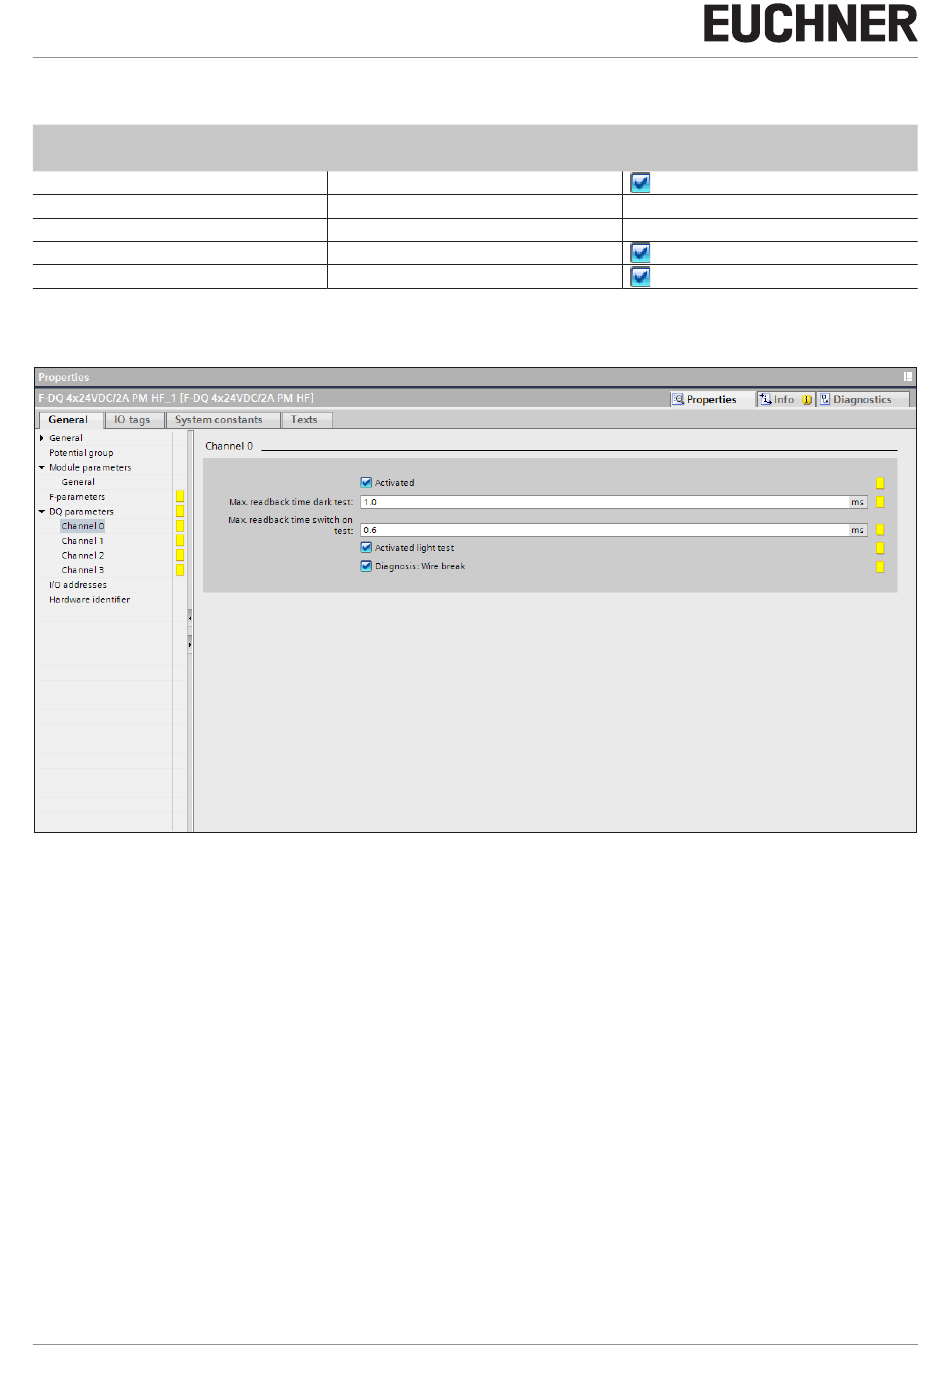Select F-parameters in the tree
950x1378 pixels.
click(x=77, y=497)
